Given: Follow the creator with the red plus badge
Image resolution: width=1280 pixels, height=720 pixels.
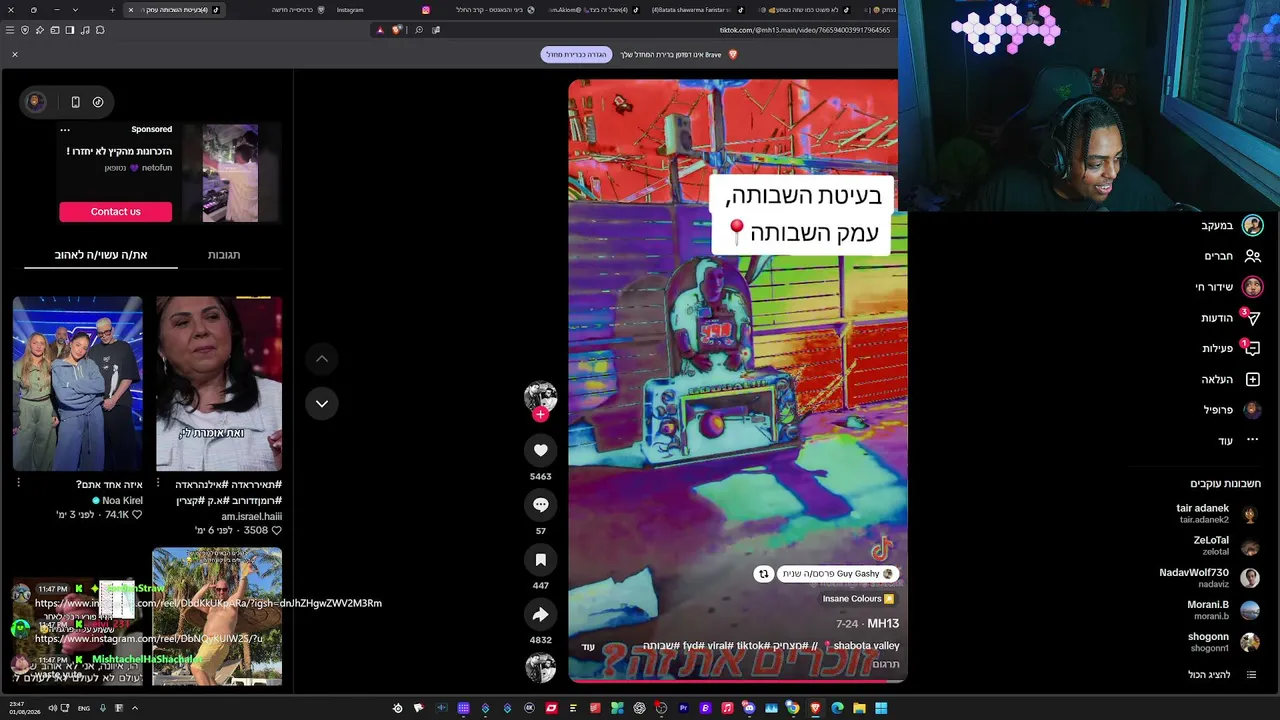Looking at the screenshot, I should [540, 414].
